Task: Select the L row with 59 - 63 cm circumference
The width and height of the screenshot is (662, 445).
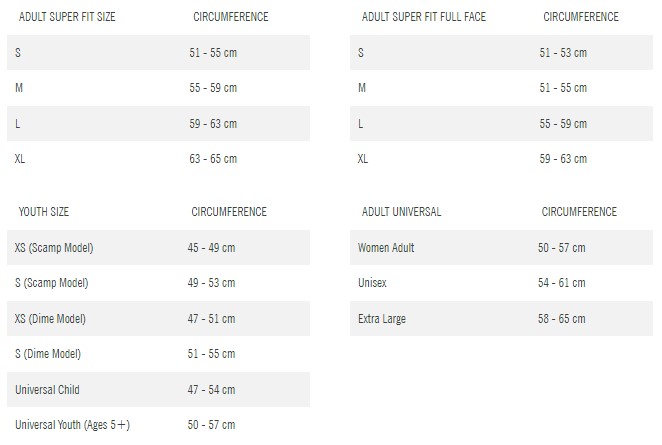Action: 158,124
